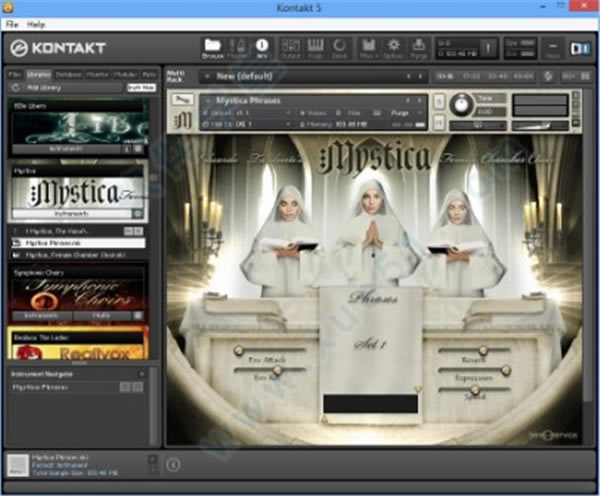Open the top library's info button

click(x=127, y=148)
